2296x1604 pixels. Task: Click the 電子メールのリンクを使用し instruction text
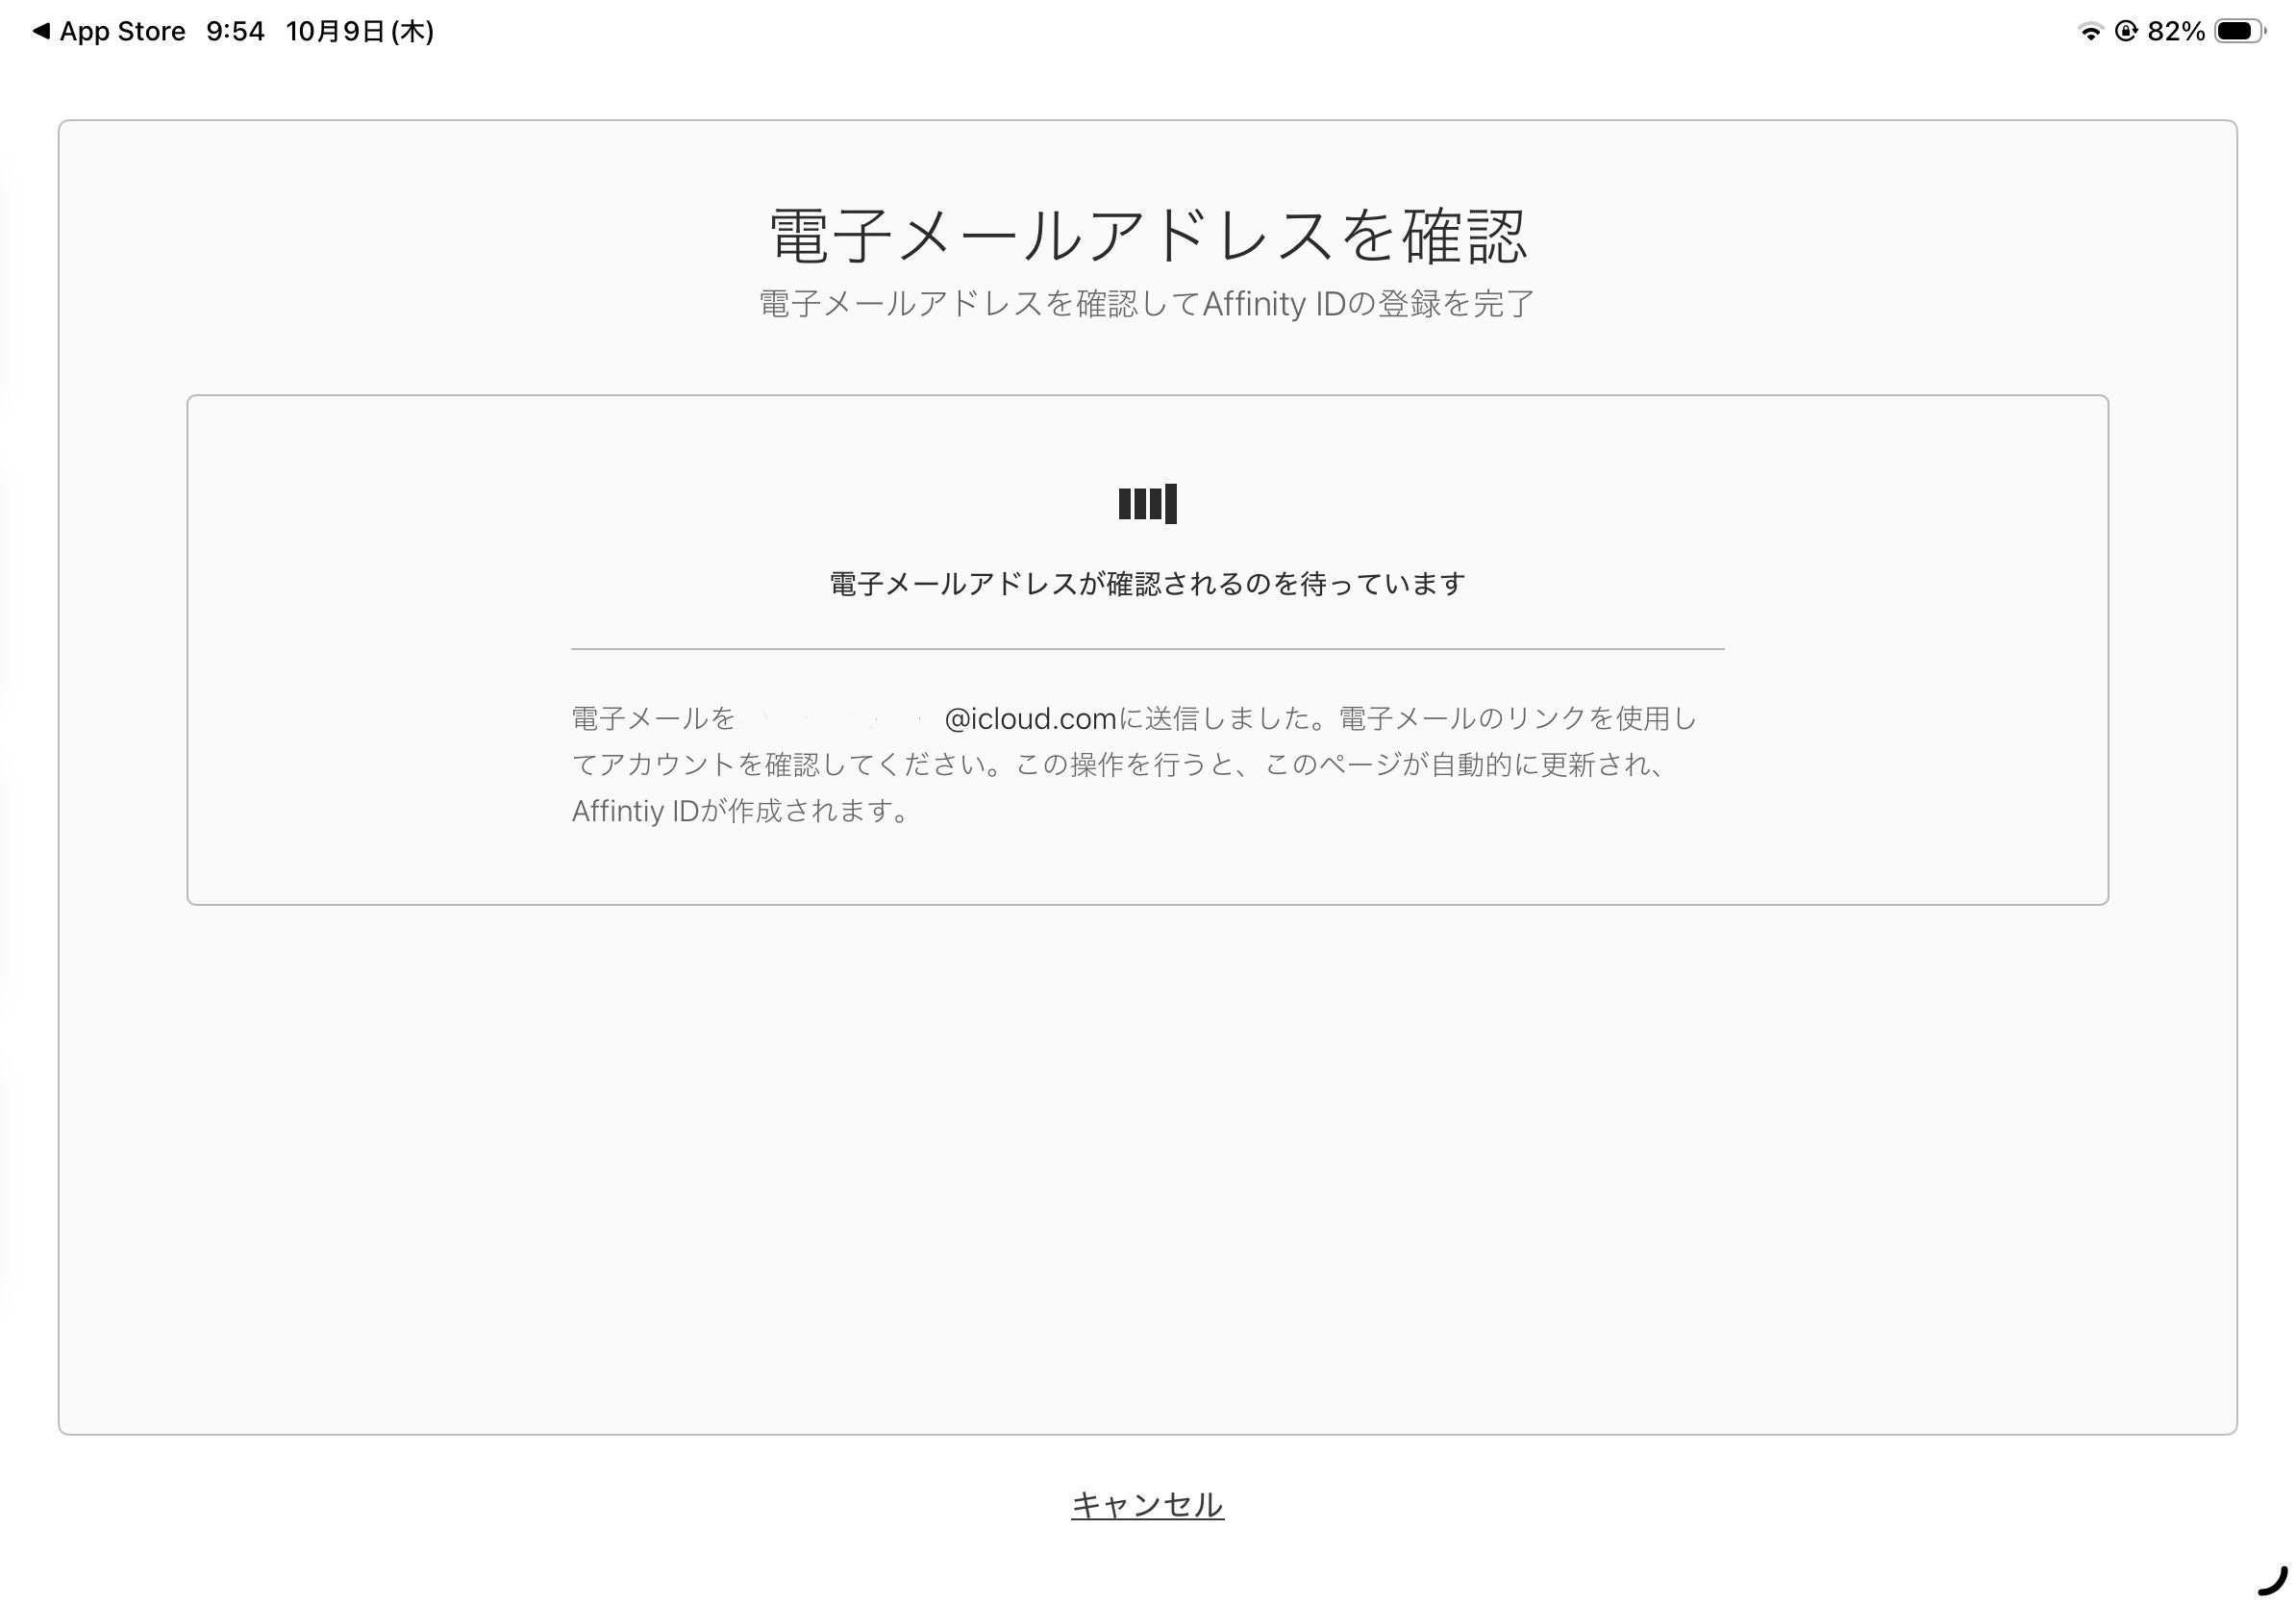pyautogui.click(x=1516, y=719)
